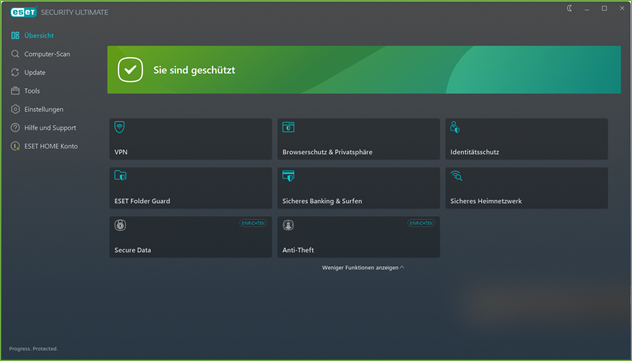This screenshot has height=361, width=632.
Task: Click the Secure Data lock icon
Action: (x=120, y=225)
